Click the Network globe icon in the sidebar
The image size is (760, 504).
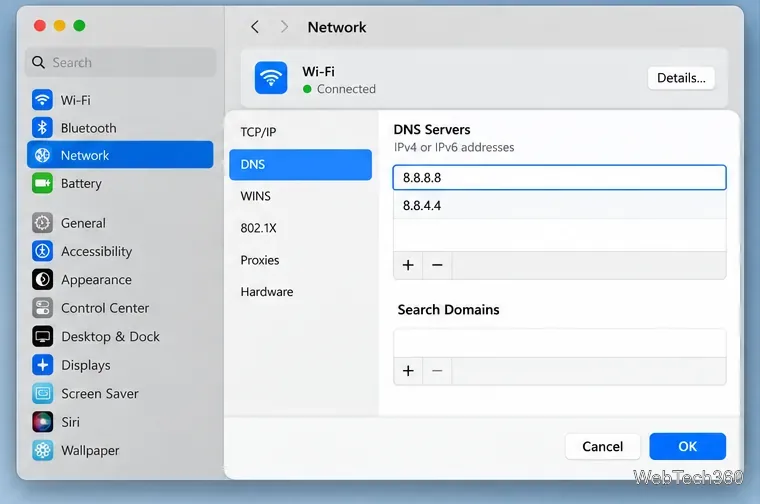[x=42, y=155]
